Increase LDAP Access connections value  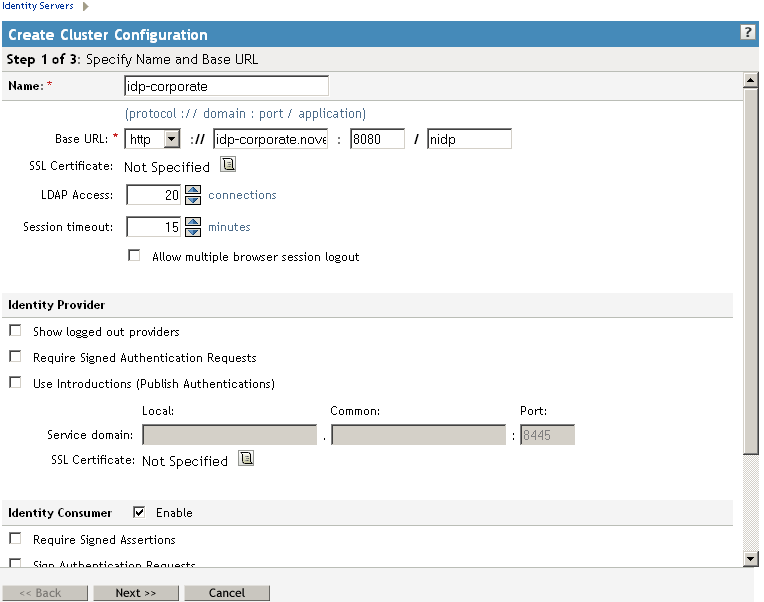[x=193, y=190]
